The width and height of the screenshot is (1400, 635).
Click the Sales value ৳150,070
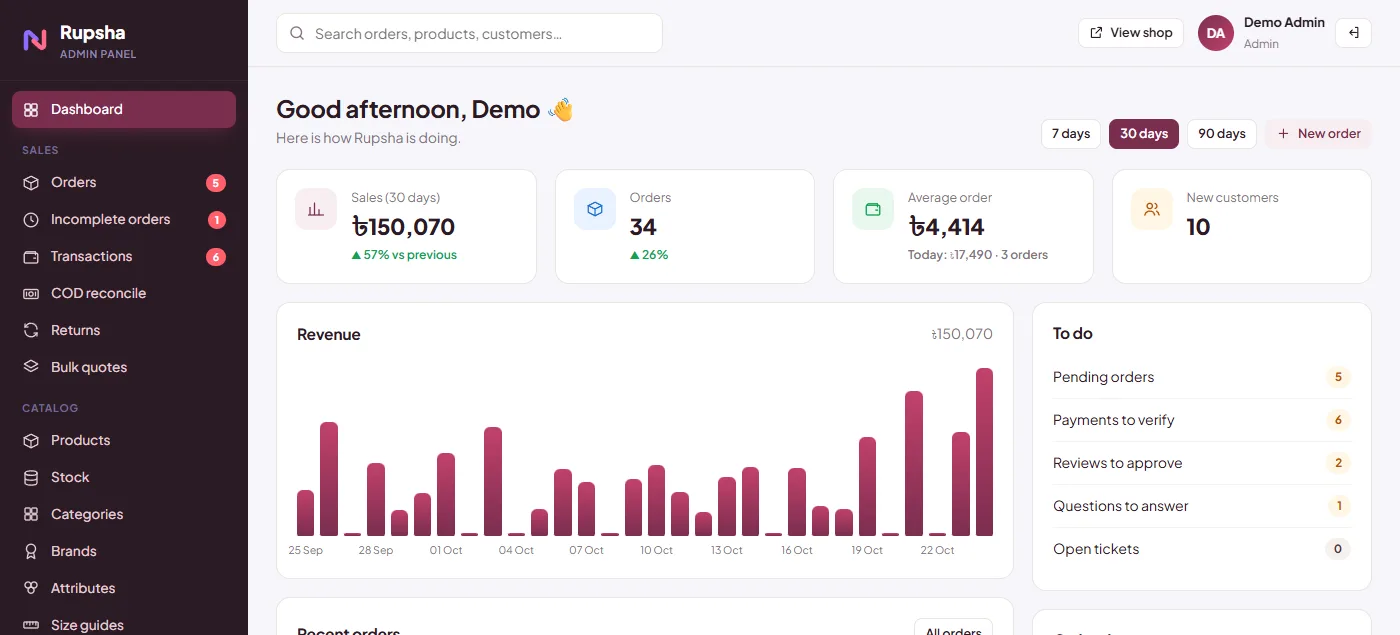pyautogui.click(x=403, y=227)
